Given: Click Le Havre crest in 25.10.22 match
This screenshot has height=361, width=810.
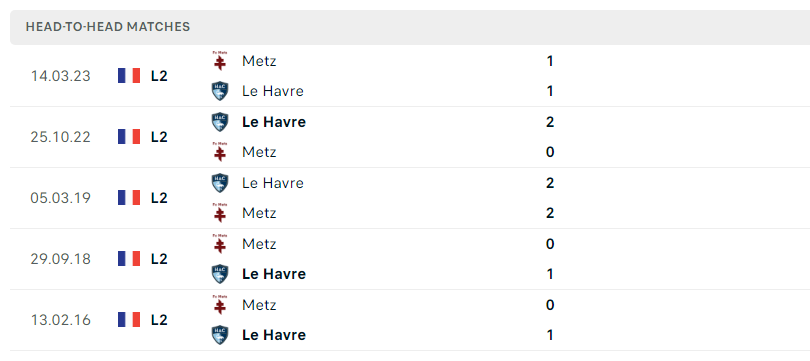Looking at the screenshot, I should (220, 122).
